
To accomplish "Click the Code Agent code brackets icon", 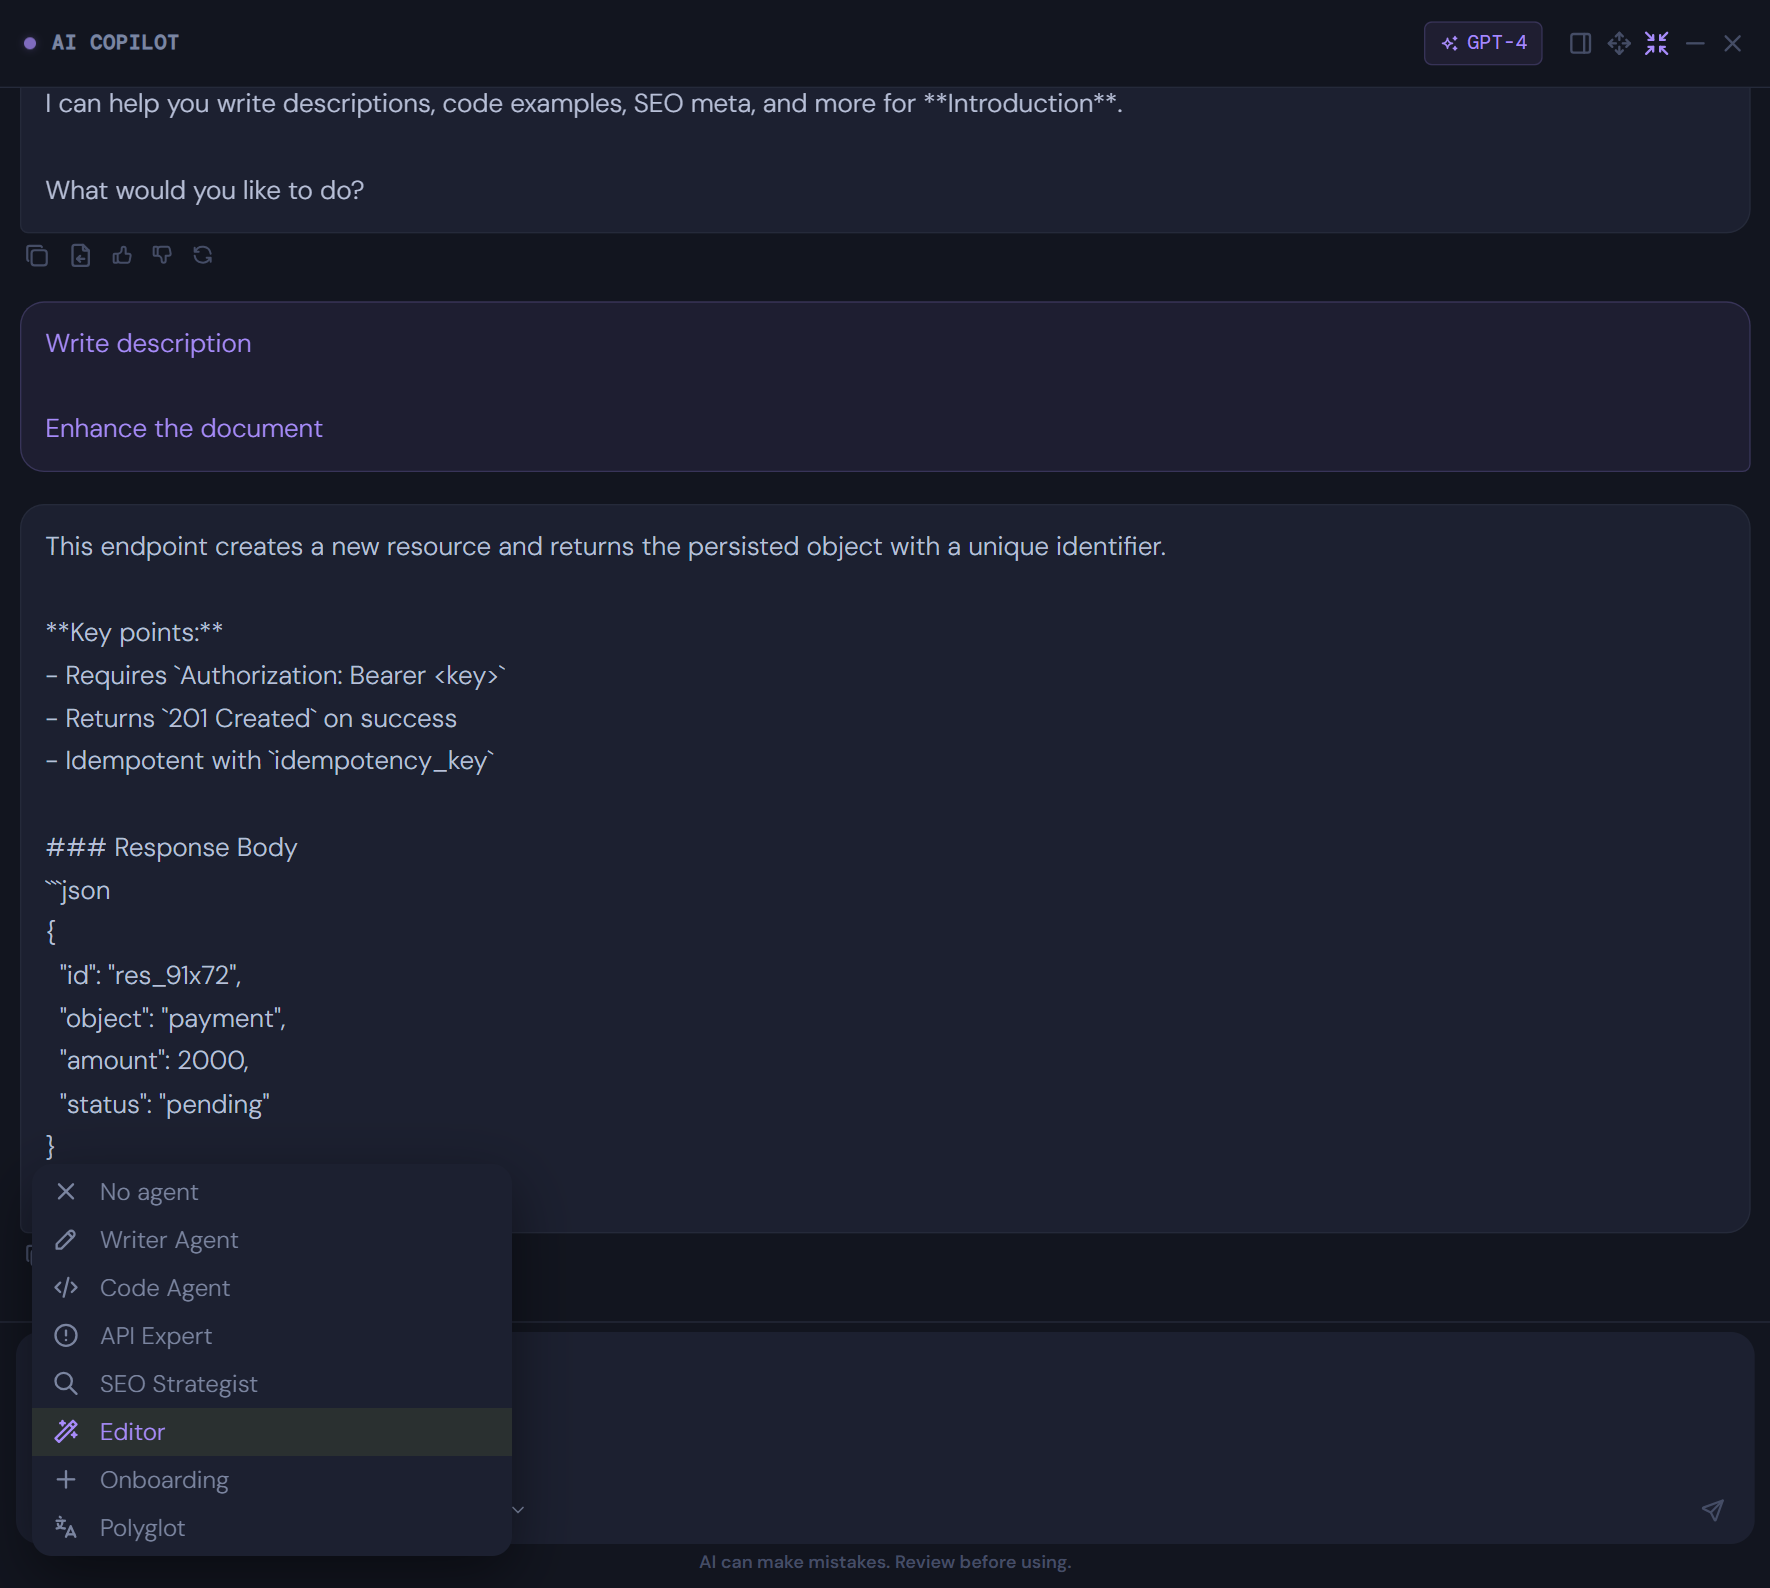I will [66, 1287].
